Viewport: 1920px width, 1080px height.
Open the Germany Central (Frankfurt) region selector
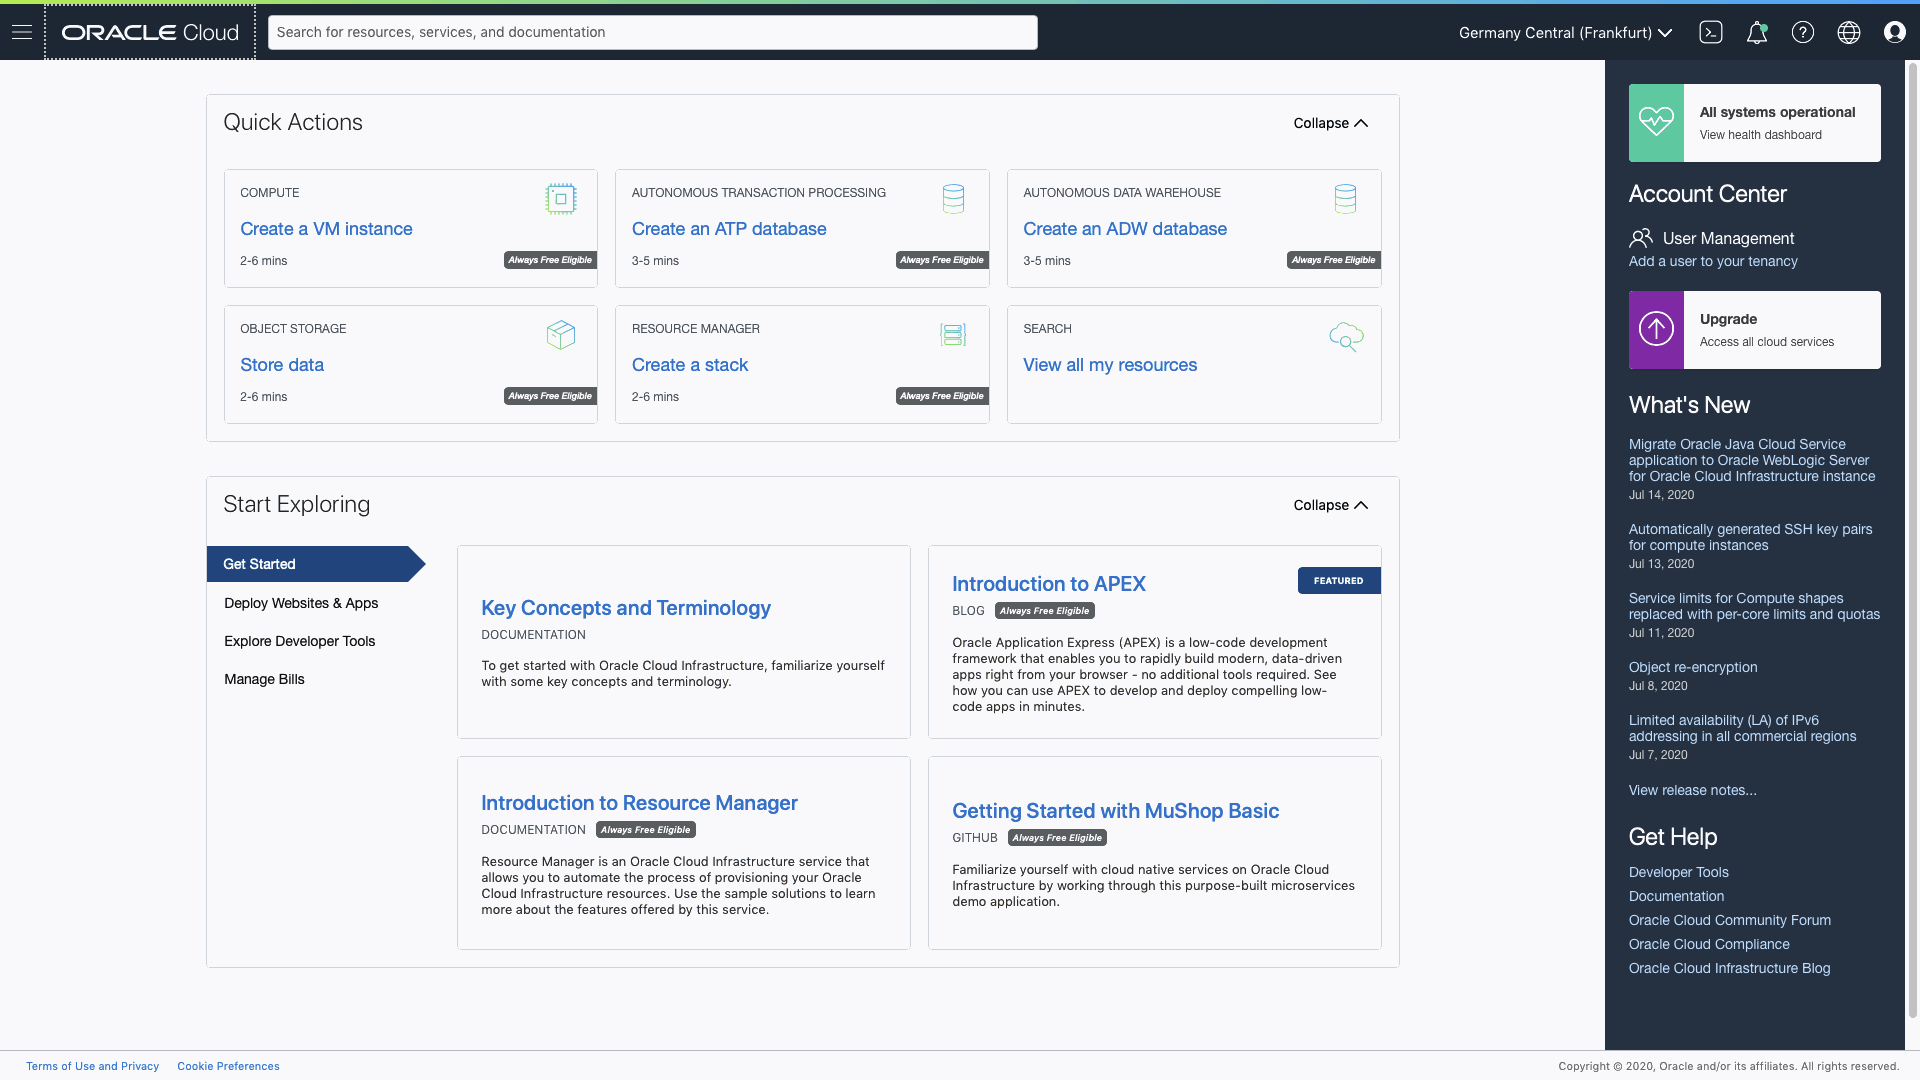pyautogui.click(x=1564, y=32)
